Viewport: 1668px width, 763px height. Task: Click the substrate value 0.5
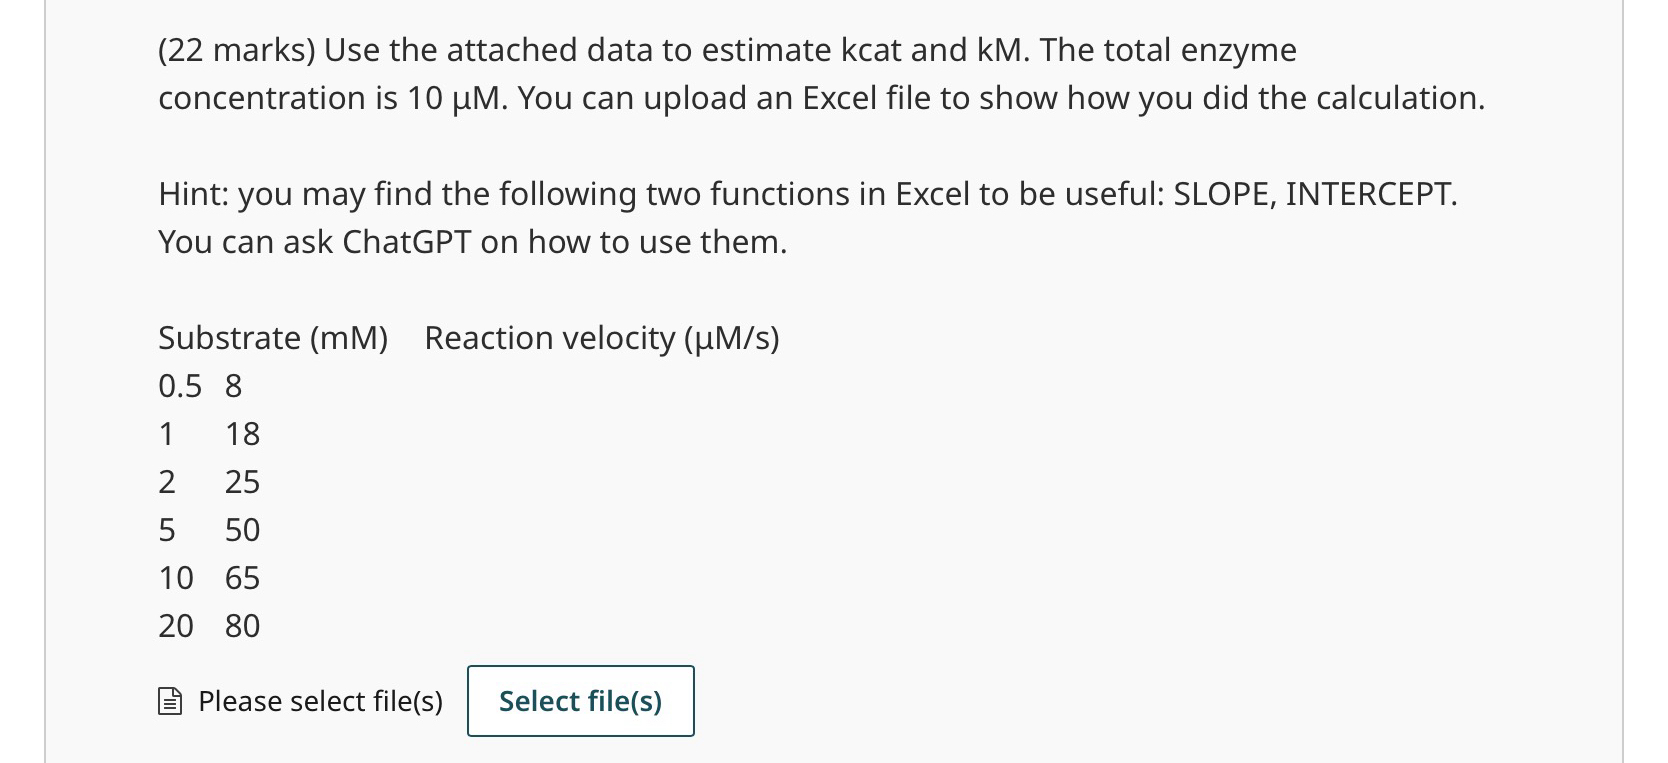pyautogui.click(x=180, y=386)
